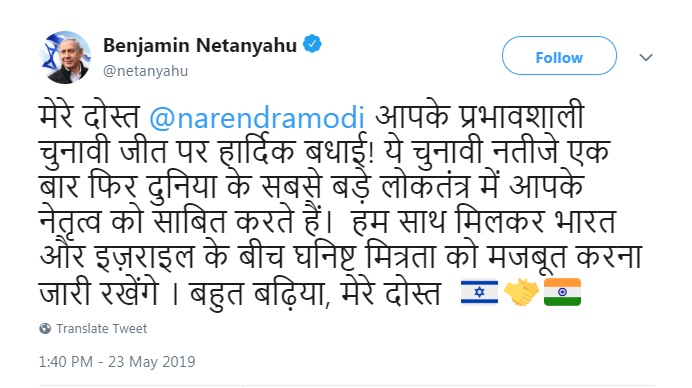Click the word इज़राइल in the tweet
Image resolution: width=692 pixels, height=388 pixels.
tap(144, 257)
